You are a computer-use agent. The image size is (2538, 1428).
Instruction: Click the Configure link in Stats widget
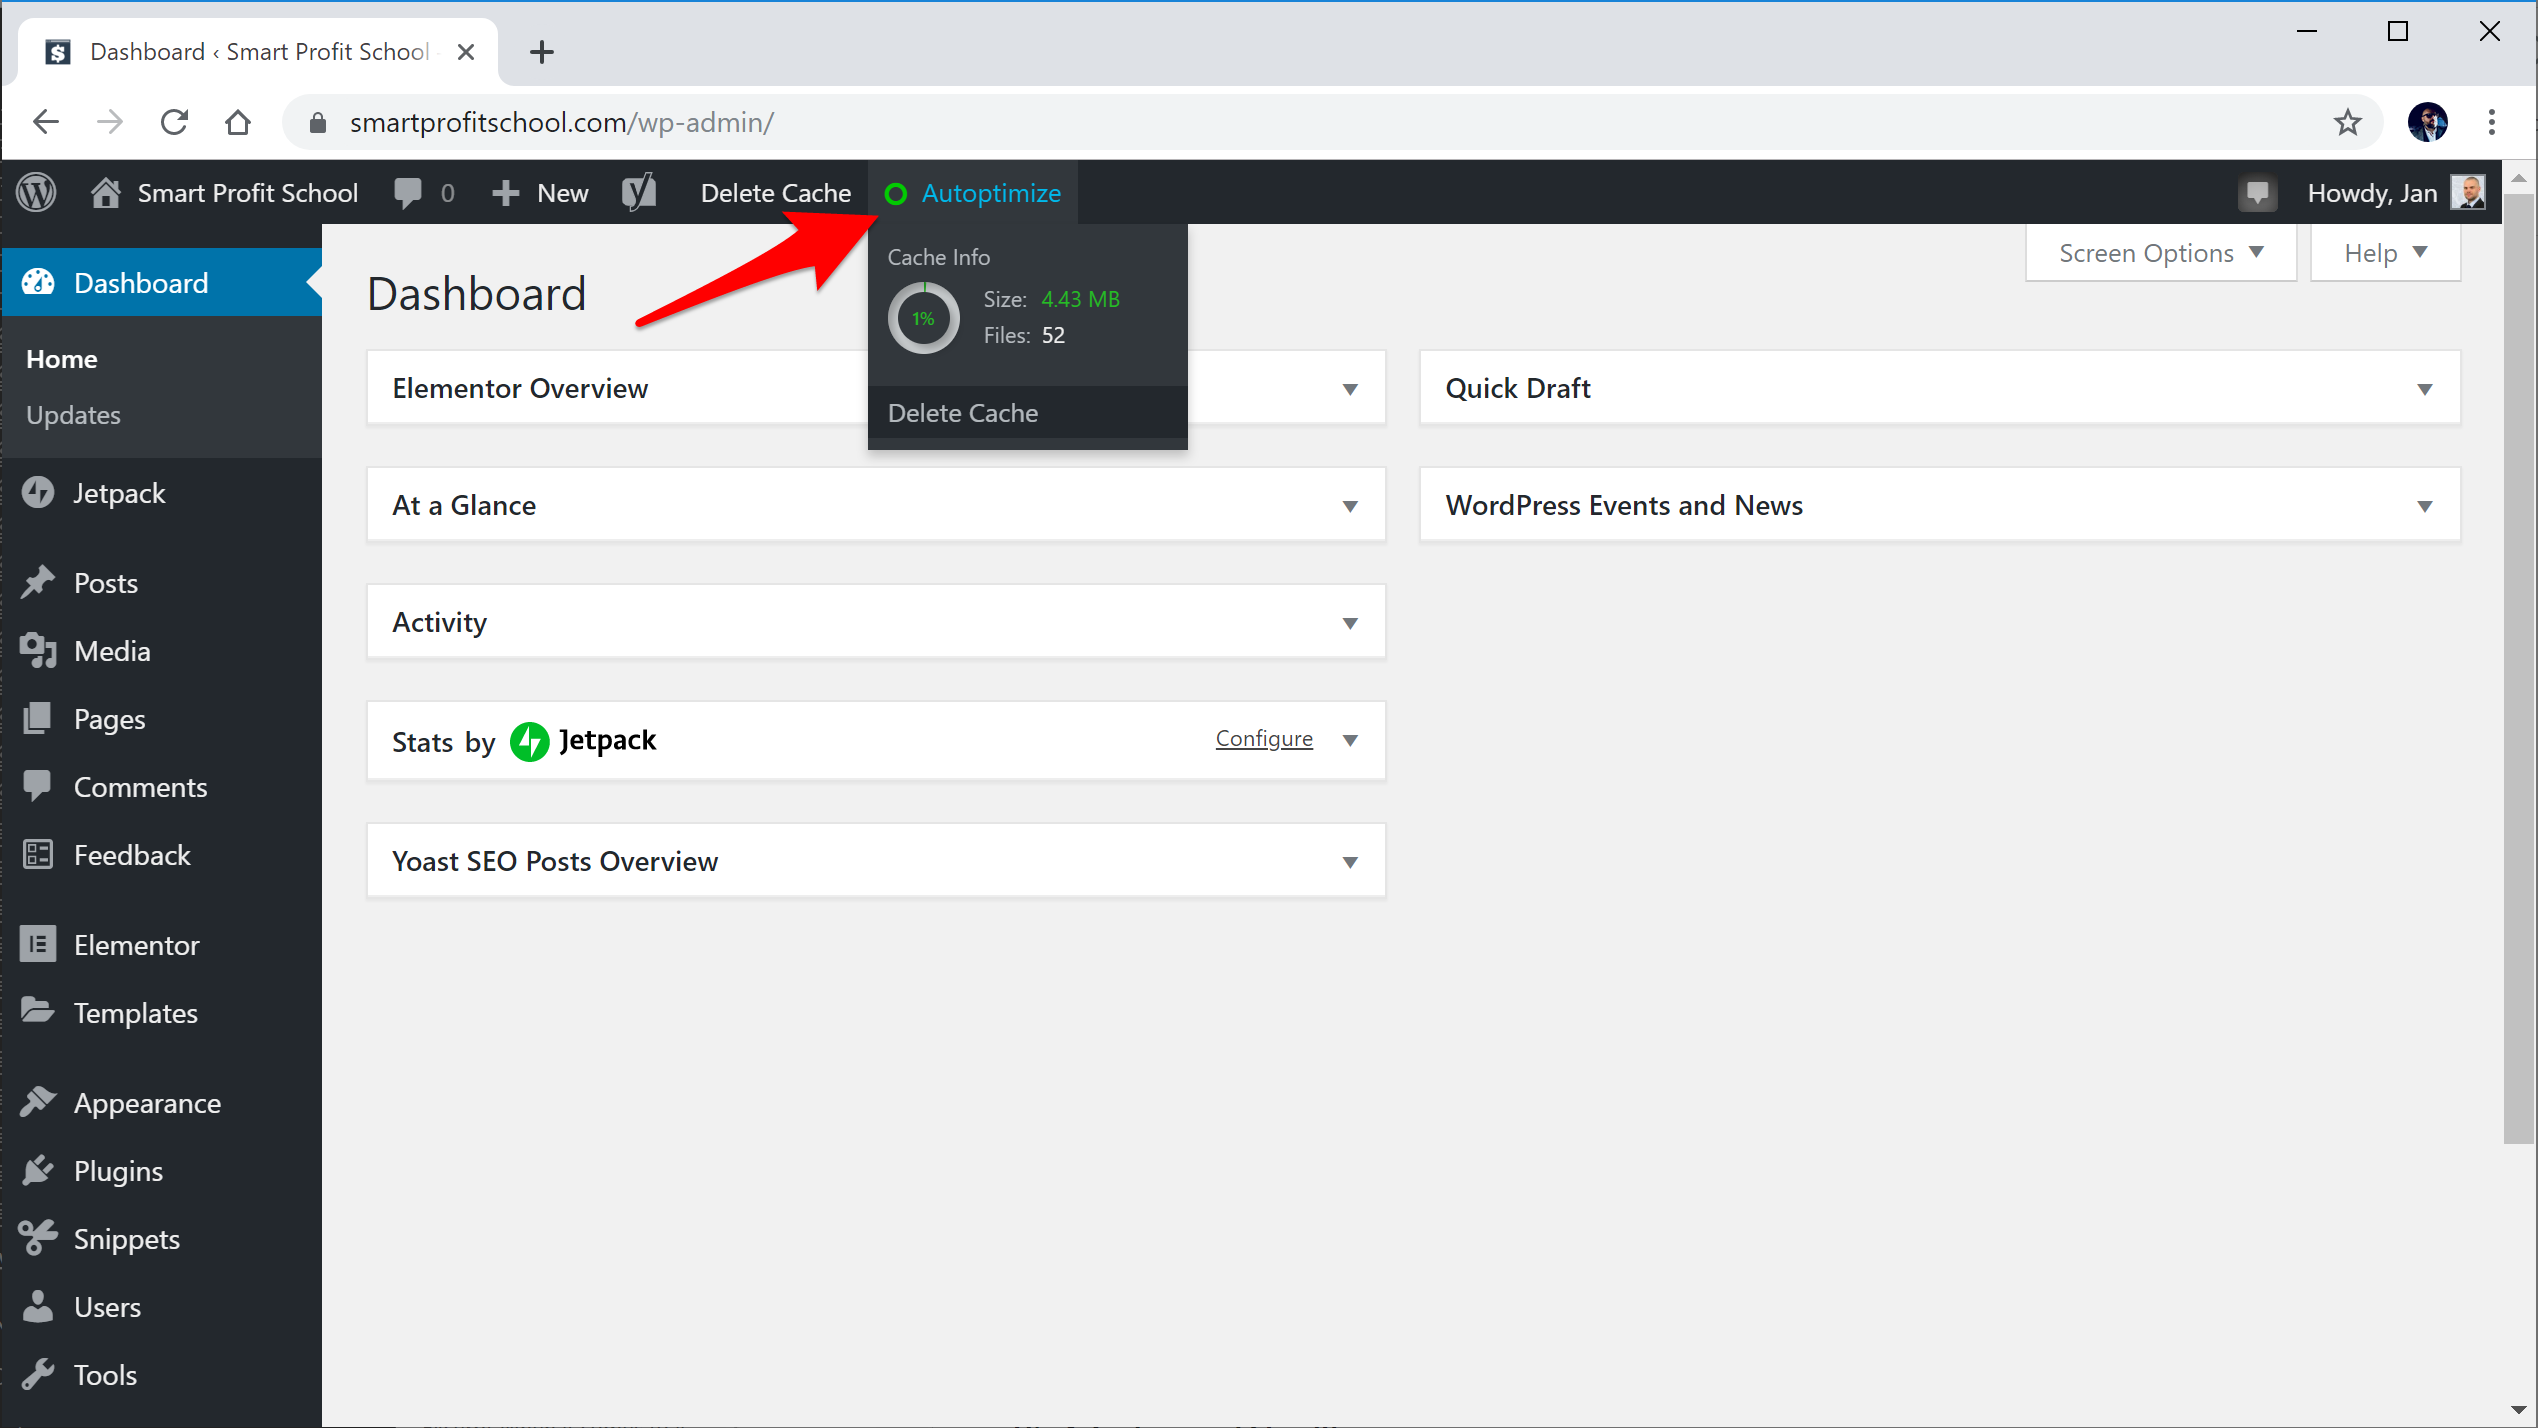point(1264,738)
